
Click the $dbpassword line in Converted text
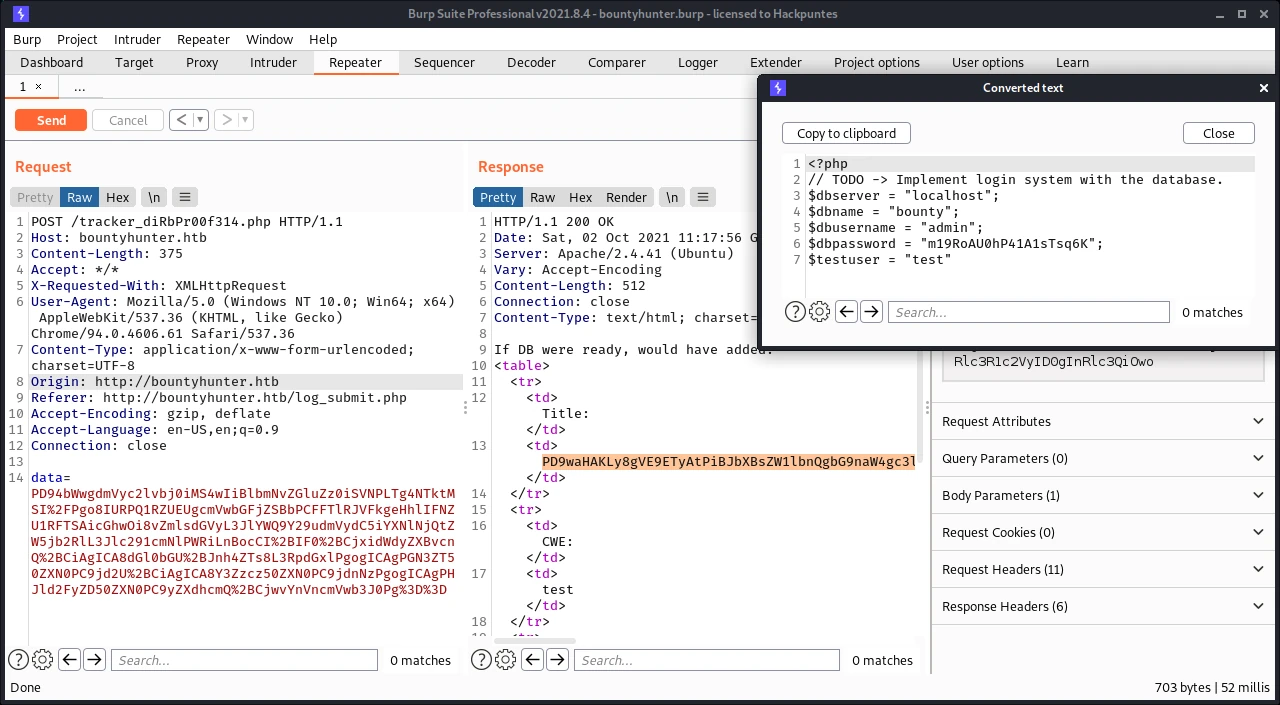tap(955, 244)
